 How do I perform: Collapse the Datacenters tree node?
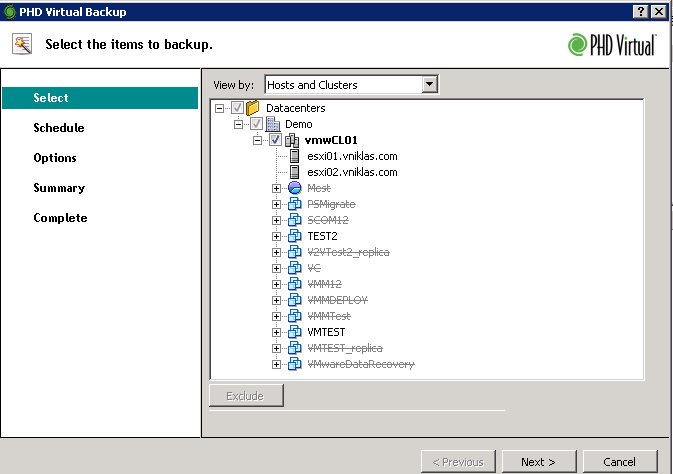coord(219,108)
